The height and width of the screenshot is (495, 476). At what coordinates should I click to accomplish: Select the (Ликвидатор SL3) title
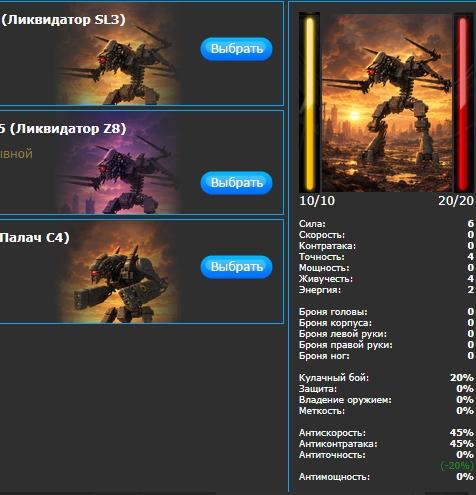63,20
